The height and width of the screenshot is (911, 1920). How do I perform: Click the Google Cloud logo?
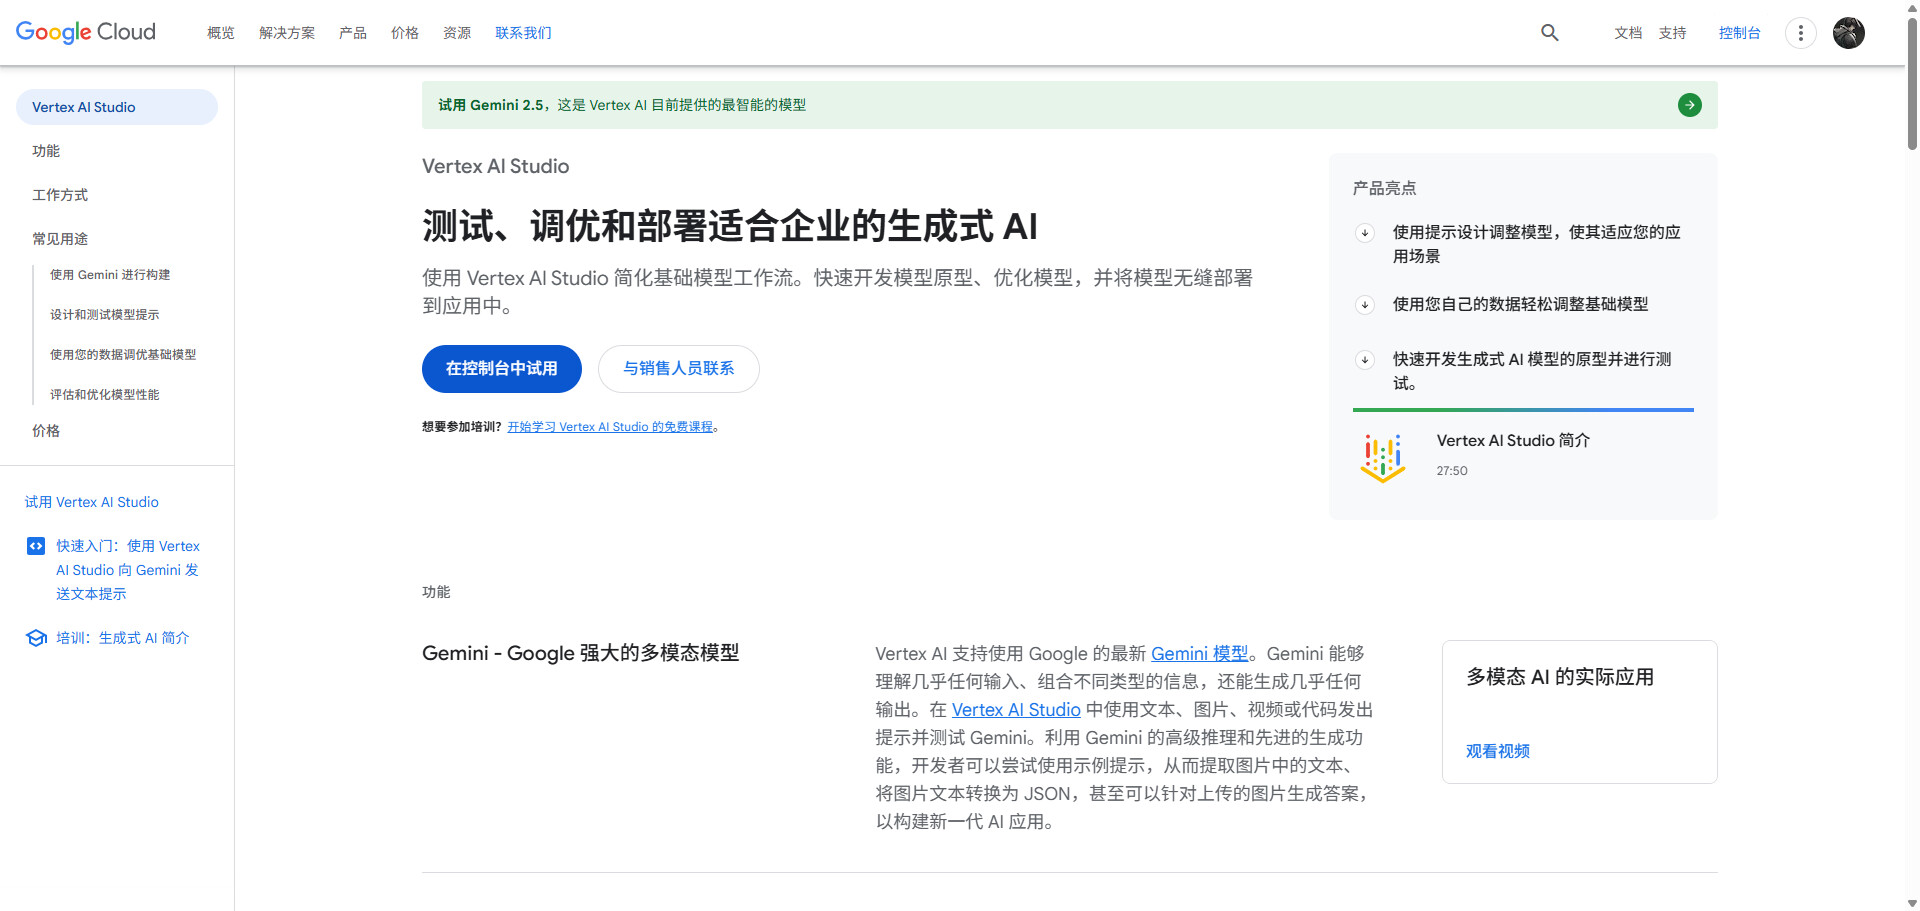point(85,32)
